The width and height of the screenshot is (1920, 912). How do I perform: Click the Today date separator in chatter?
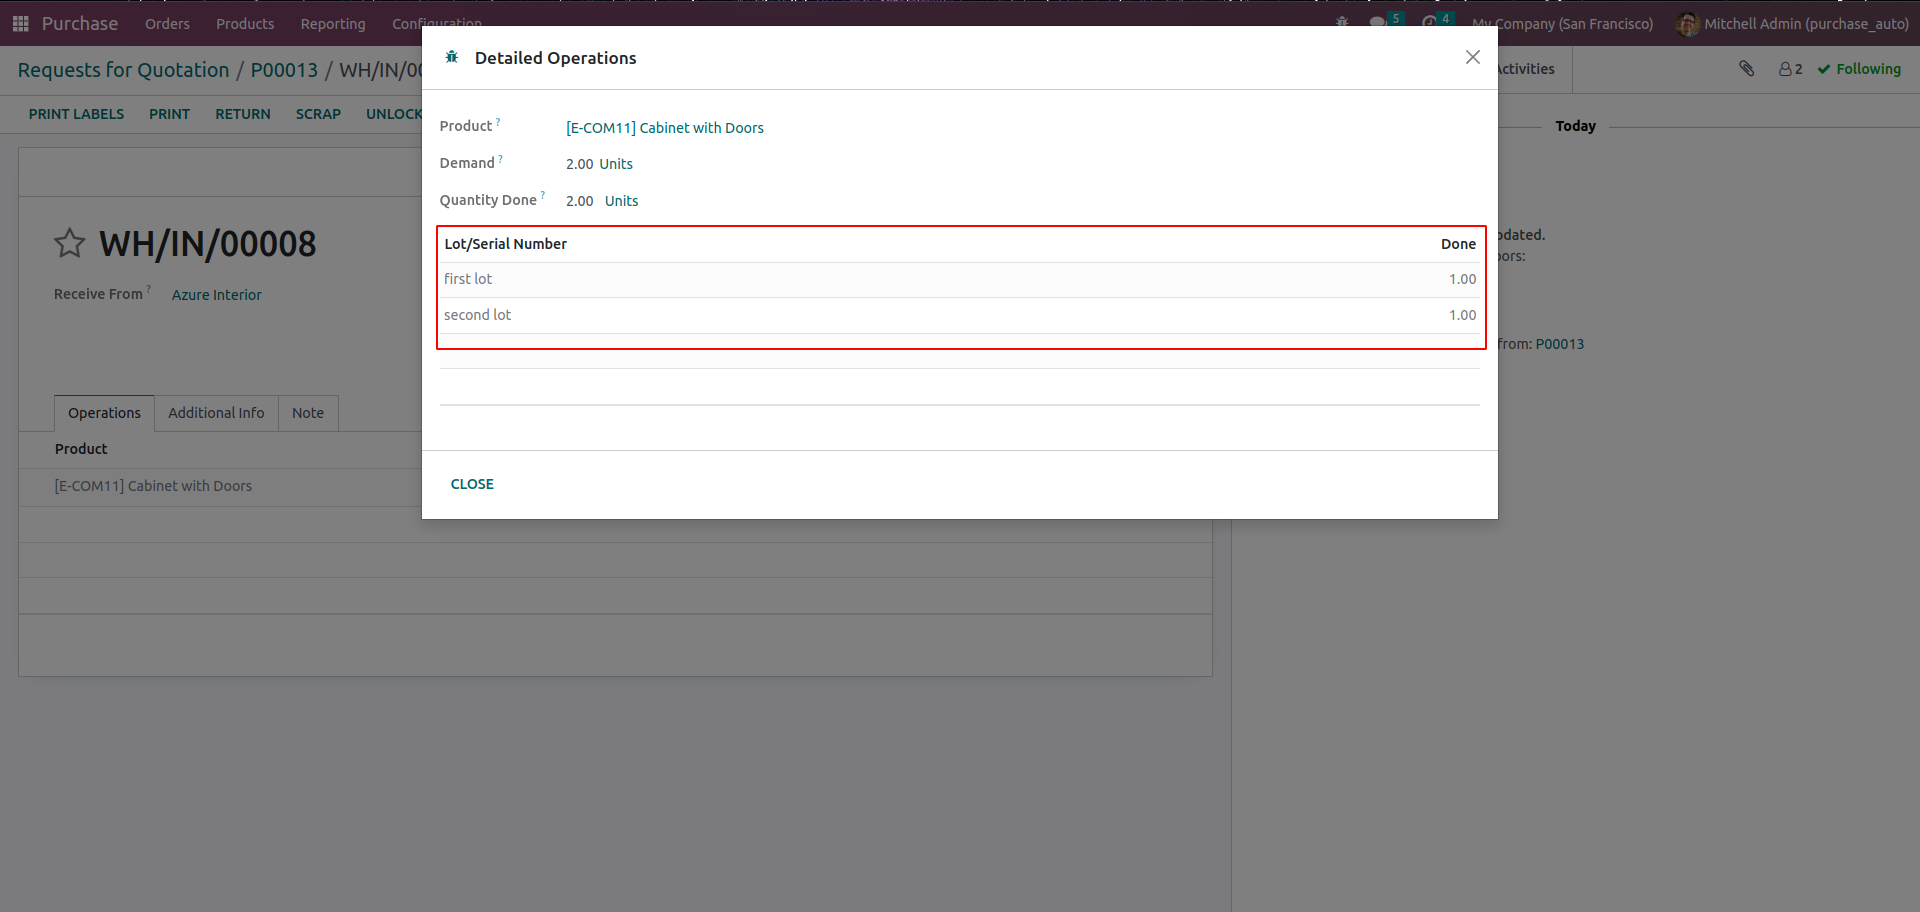pyautogui.click(x=1575, y=126)
